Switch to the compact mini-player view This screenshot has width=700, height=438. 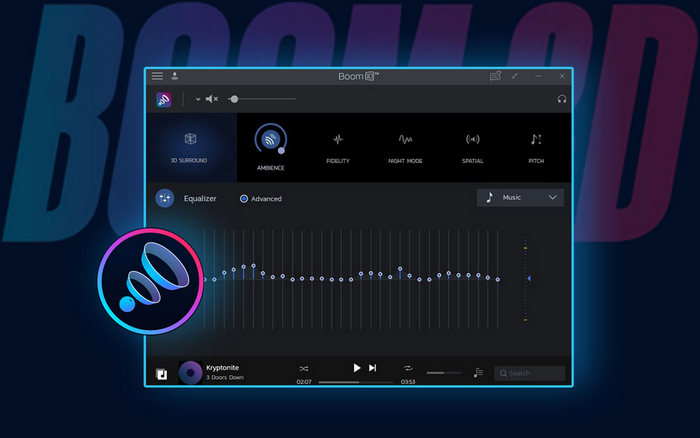(515, 76)
